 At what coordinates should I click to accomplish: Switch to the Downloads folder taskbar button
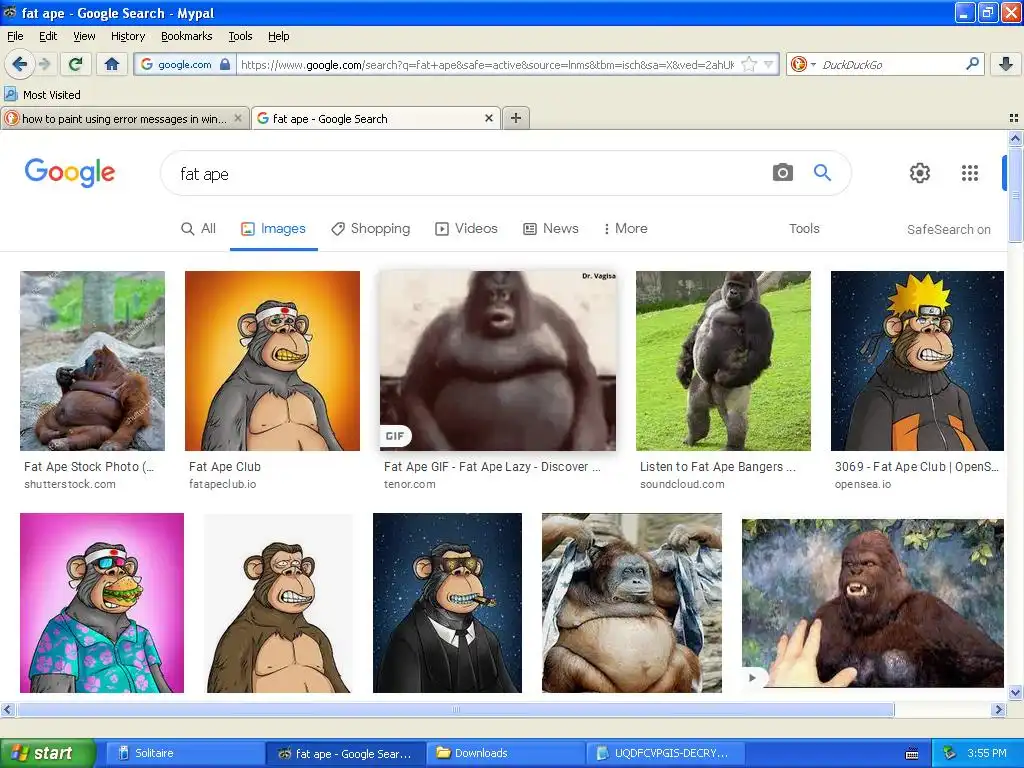coord(506,753)
